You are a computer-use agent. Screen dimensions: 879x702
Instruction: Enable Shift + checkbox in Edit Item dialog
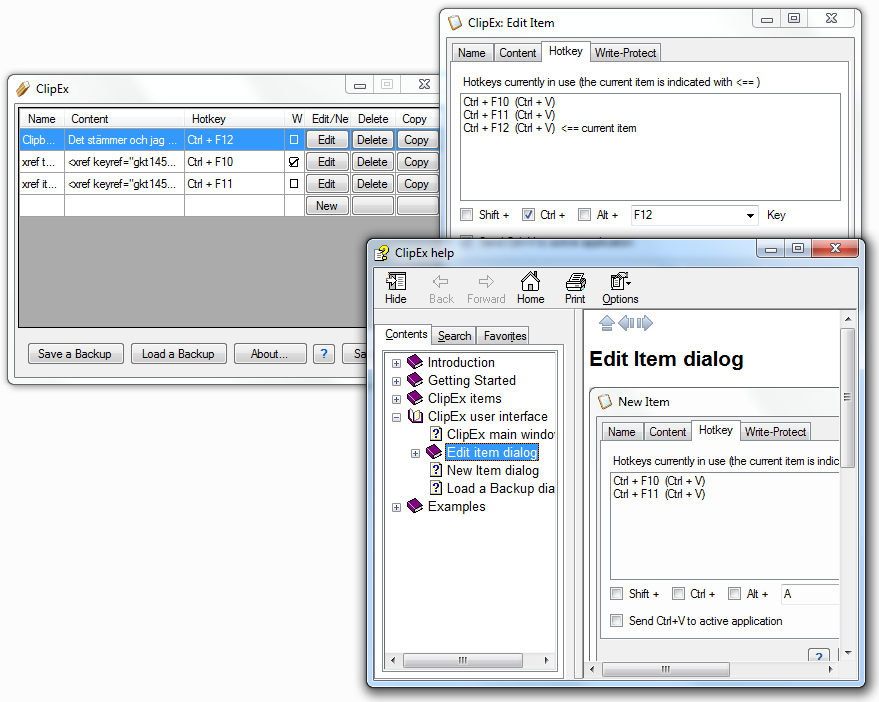coord(466,215)
